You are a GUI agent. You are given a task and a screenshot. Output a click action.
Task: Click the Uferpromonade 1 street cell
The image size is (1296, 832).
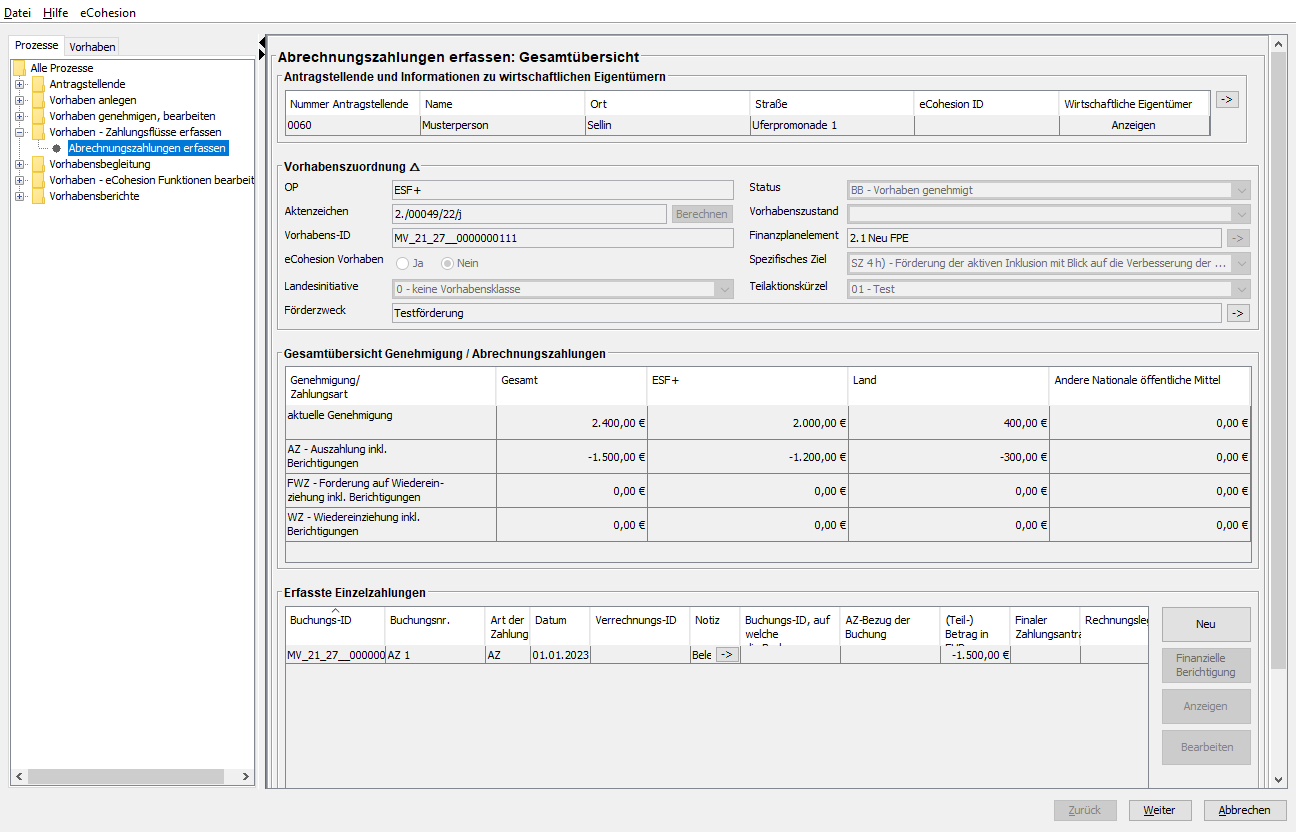(x=832, y=125)
